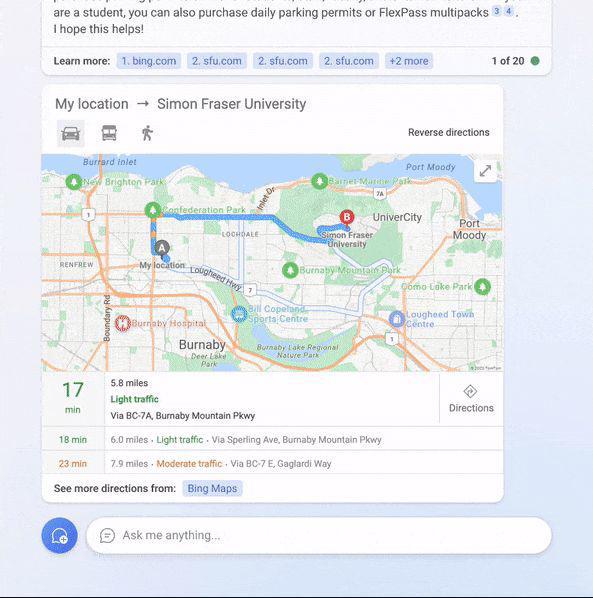Click the Lougheed Town Centre shopping icon
Image resolution: width=593 pixels, height=598 pixels.
point(397,319)
